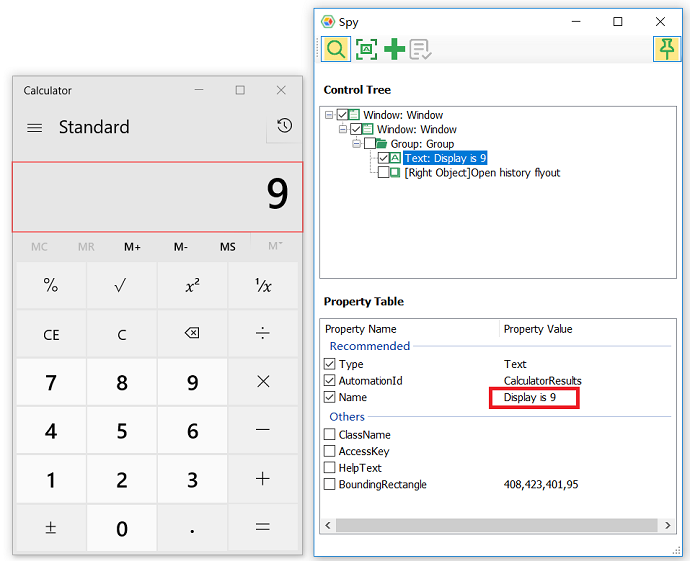This screenshot has width=690, height=561.
Task: Uncheck the AutomationId property checkbox
Action: tap(330, 381)
